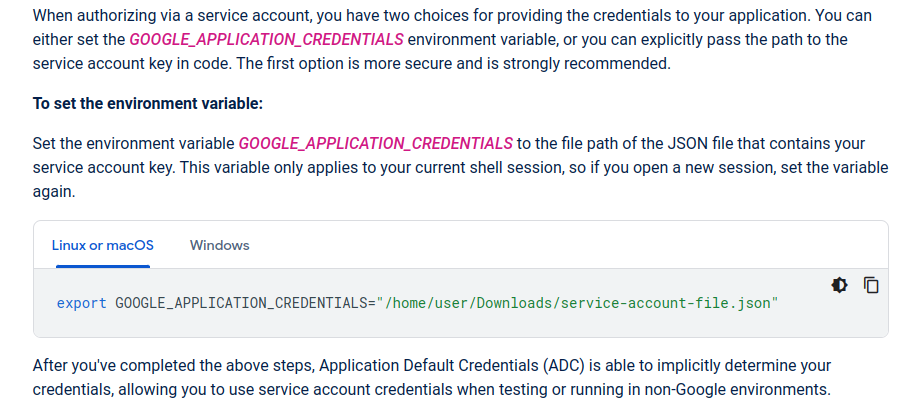Copy the code sample to clipboard
Viewport: 920px width, 405px height.
(871, 285)
